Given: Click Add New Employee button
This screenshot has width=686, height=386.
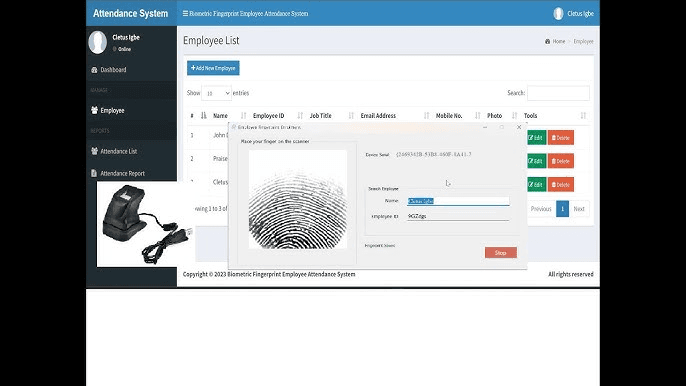Looking at the screenshot, I should tap(213, 68).
